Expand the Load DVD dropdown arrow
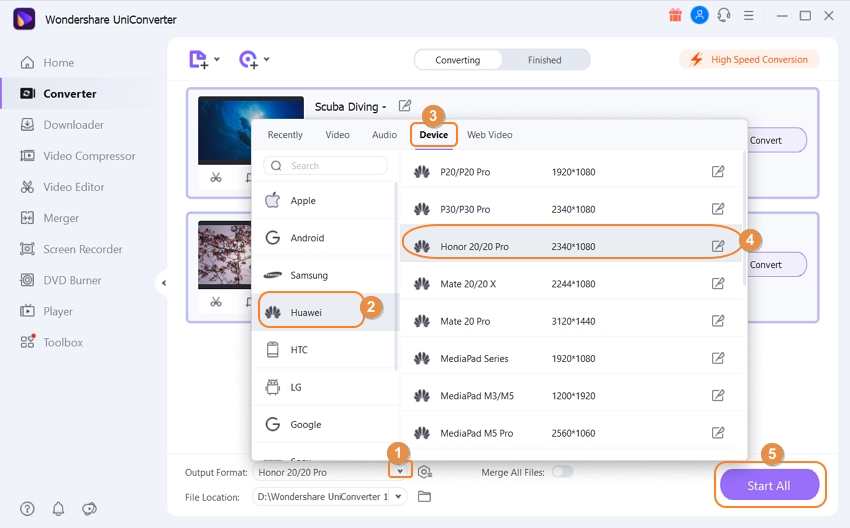 pos(267,59)
